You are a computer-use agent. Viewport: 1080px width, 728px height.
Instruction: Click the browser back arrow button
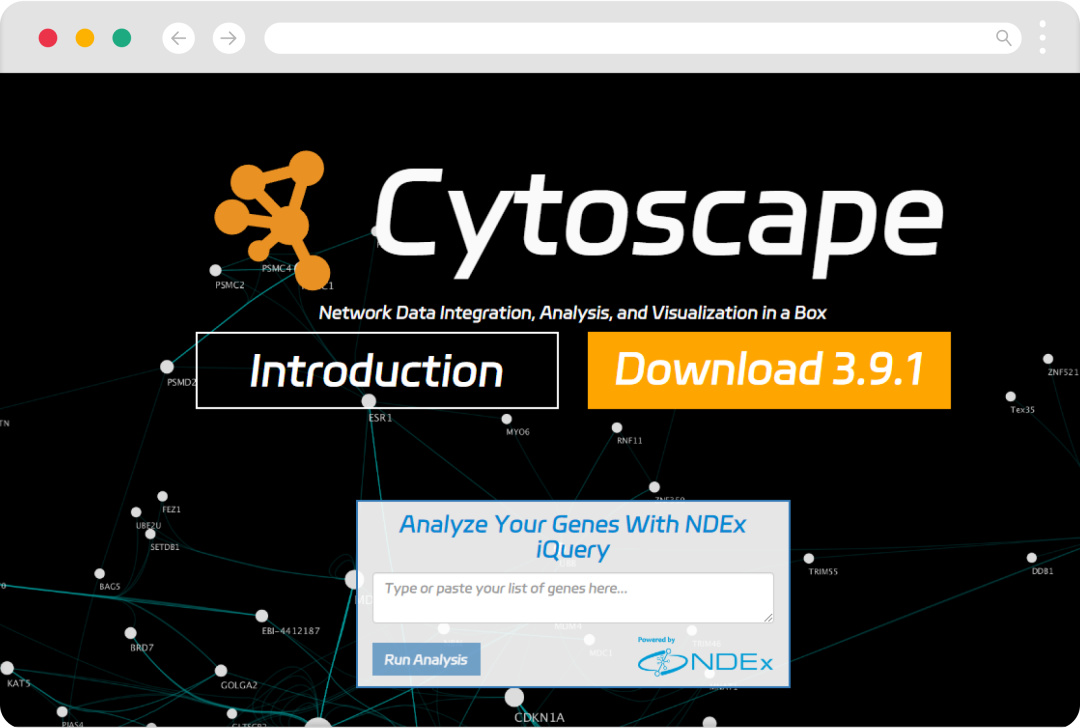[178, 38]
